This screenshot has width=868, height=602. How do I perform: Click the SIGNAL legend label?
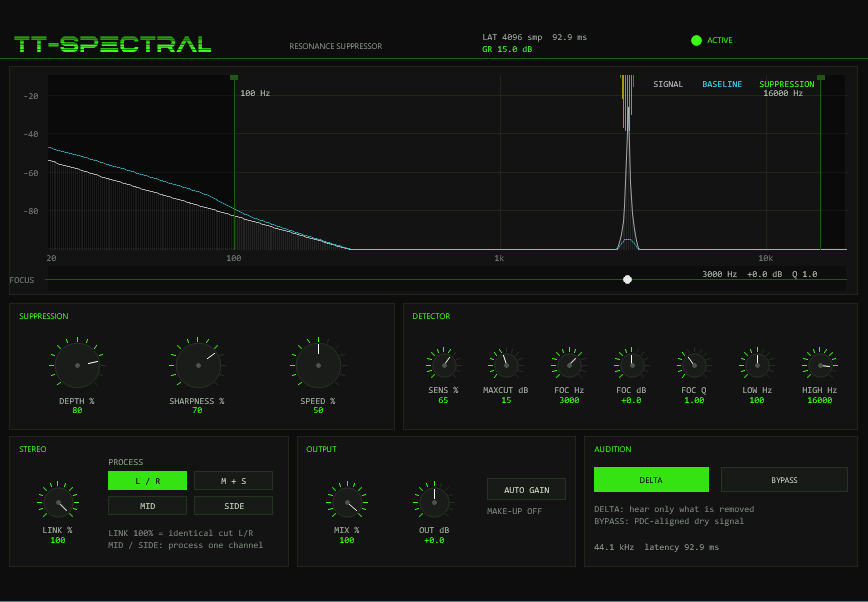click(668, 84)
